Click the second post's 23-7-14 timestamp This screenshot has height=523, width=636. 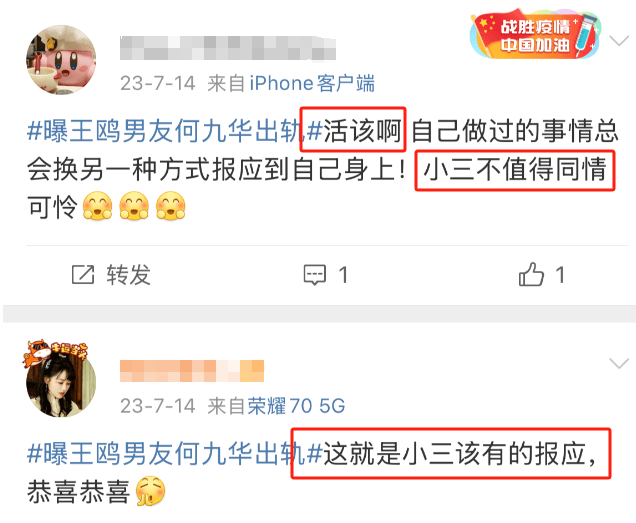(158, 406)
